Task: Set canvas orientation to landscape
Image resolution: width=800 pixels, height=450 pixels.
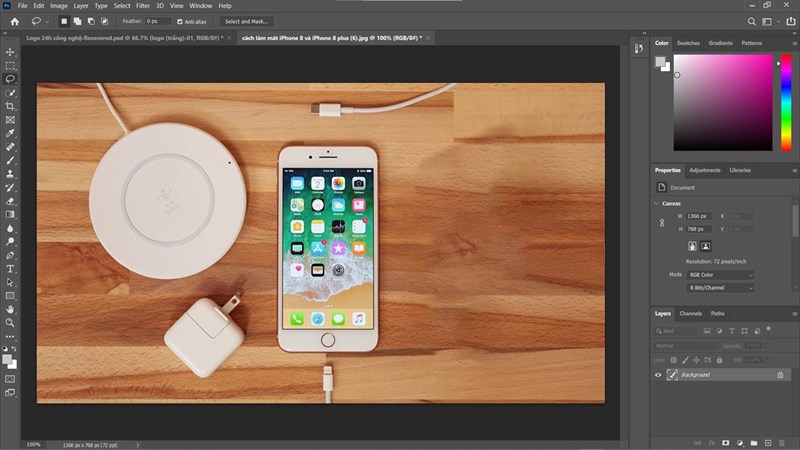Action: point(706,246)
